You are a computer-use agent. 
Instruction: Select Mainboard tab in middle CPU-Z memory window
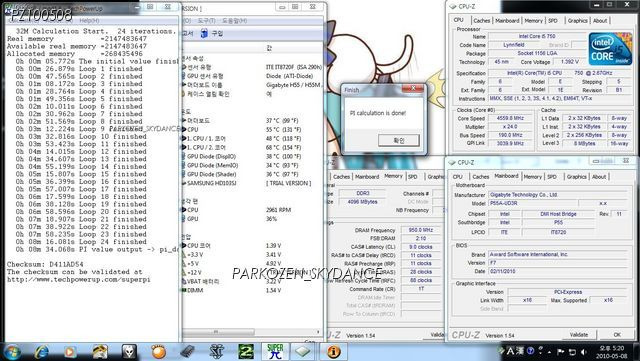point(367,176)
